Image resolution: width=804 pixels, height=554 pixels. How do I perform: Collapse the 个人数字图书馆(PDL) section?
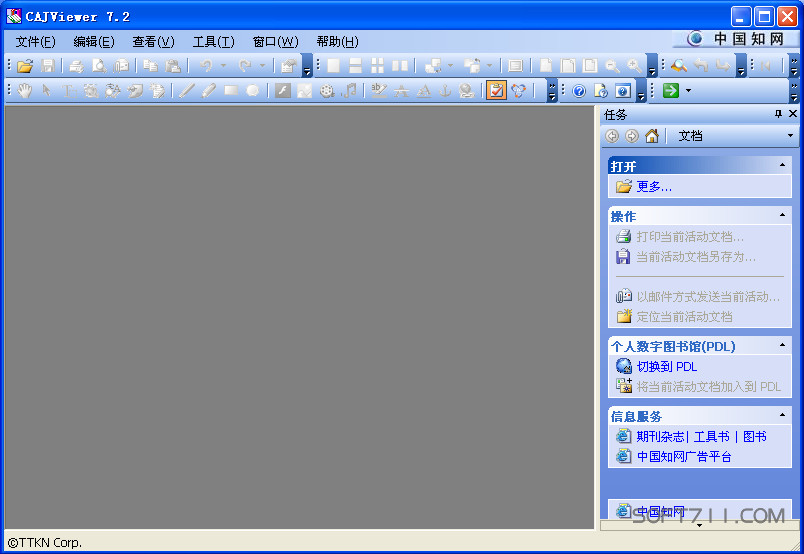782,345
